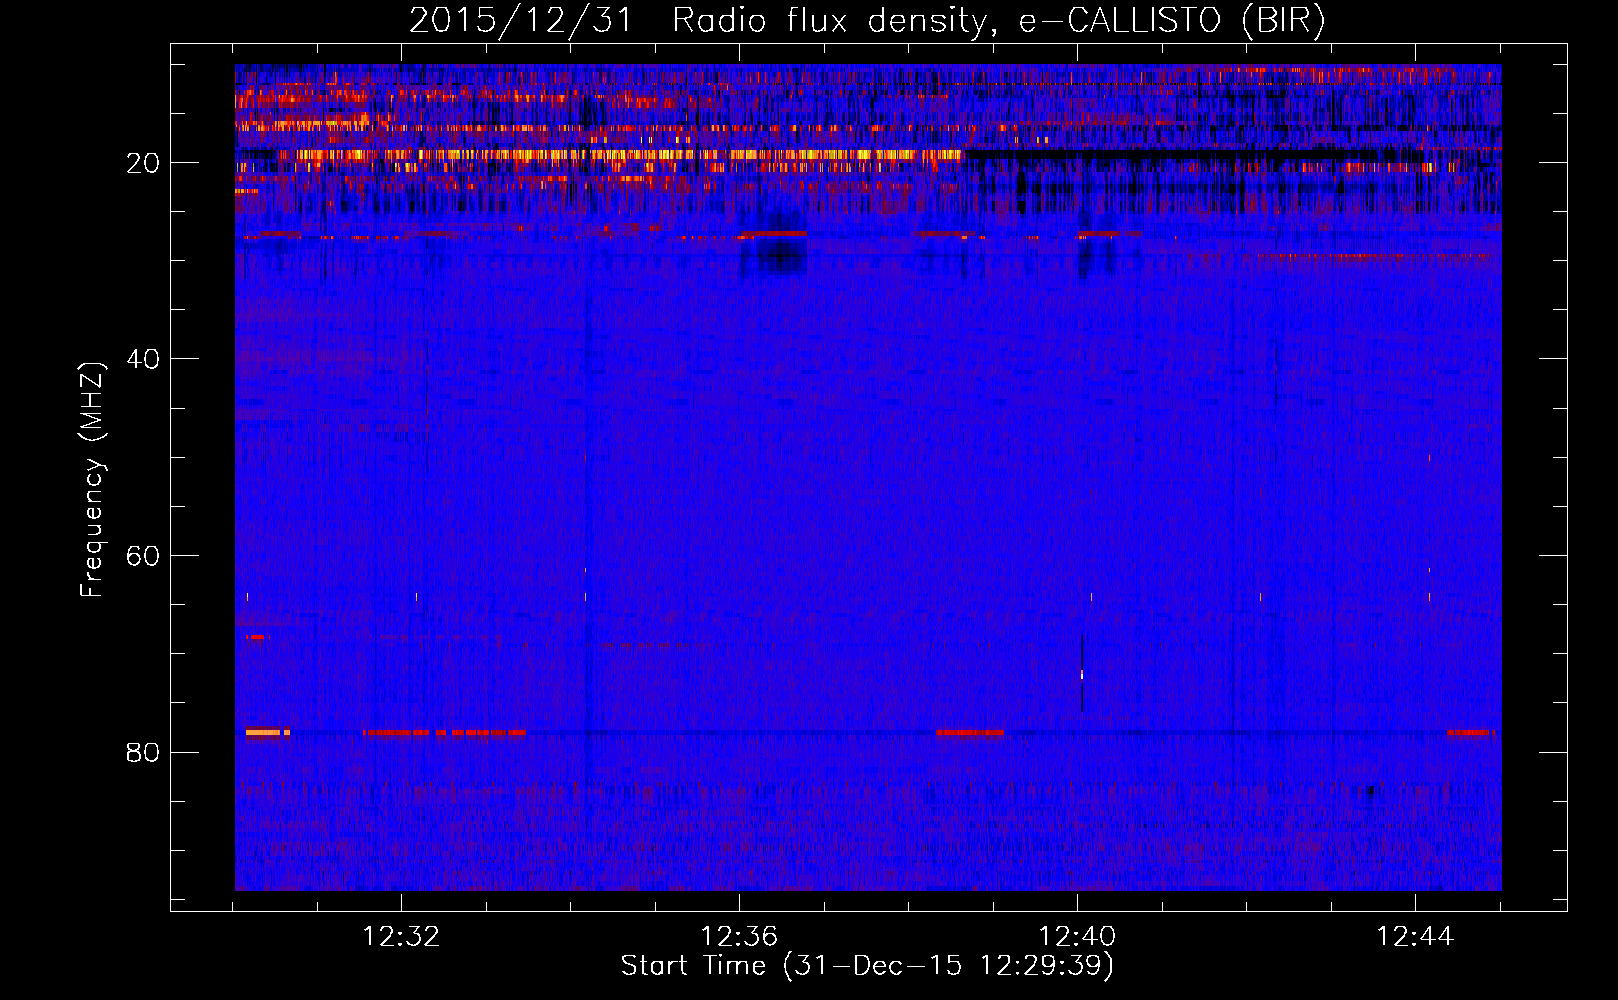The image size is (1618, 1000).
Task: Click the 12:44 time tick label
Action: (x=1415, y=937)
